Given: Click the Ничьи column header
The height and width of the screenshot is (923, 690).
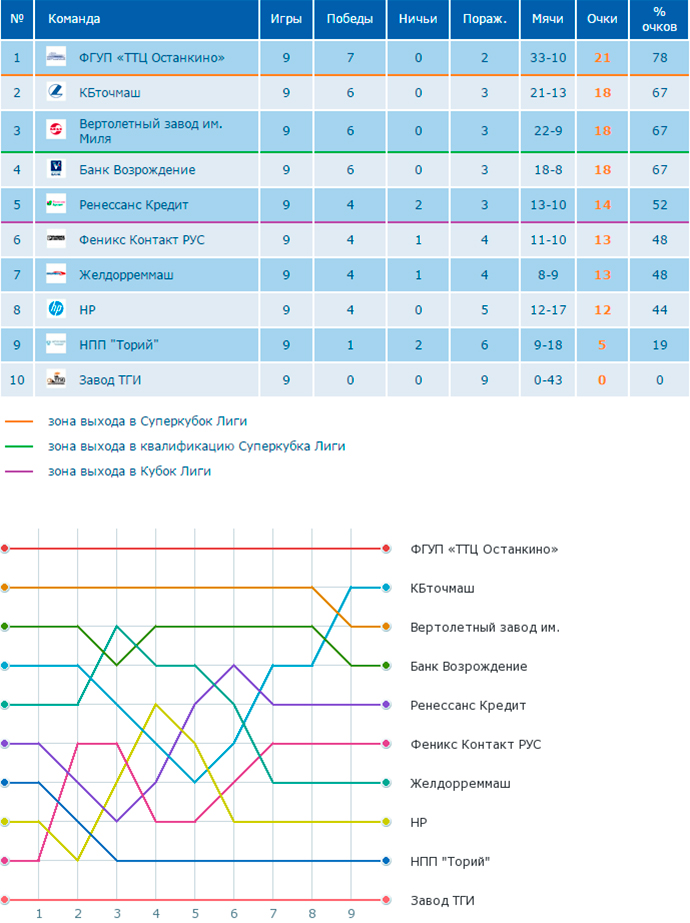Looking at the screenshot, I should click(418, 19).
